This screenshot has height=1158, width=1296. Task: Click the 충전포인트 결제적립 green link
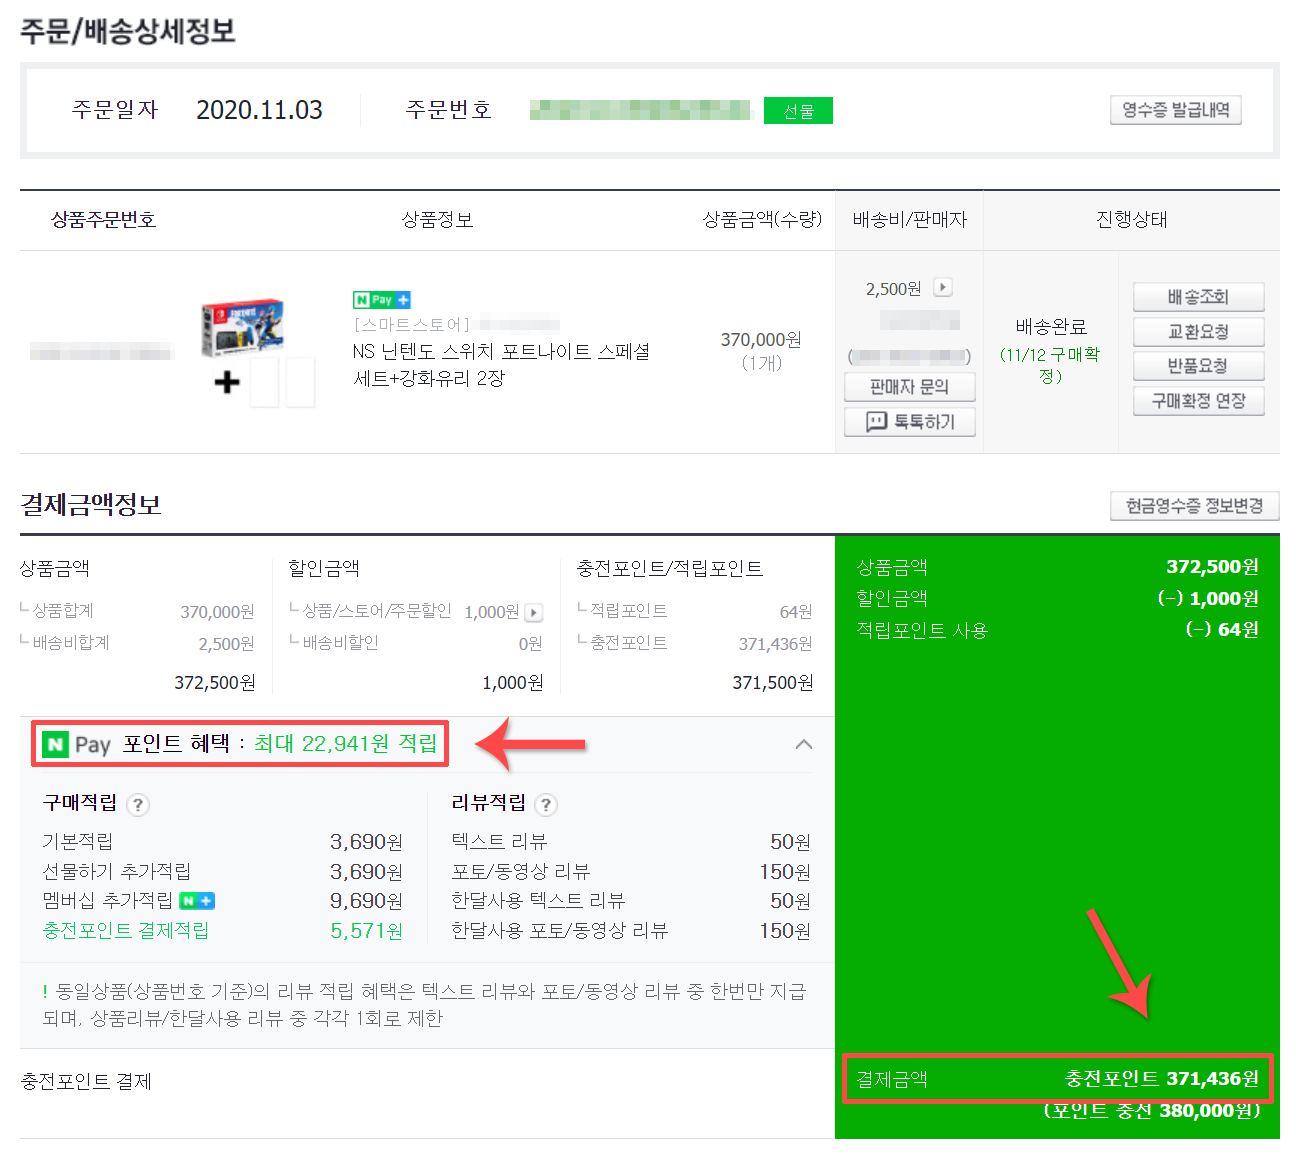tap(126, 931)
